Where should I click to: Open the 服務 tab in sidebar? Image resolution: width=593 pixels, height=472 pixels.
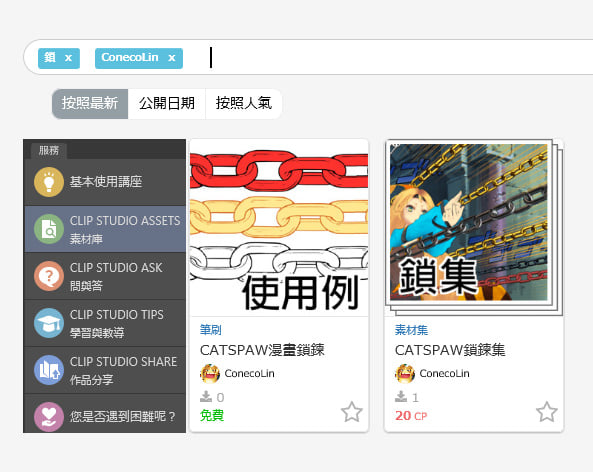tap(49, 151)
